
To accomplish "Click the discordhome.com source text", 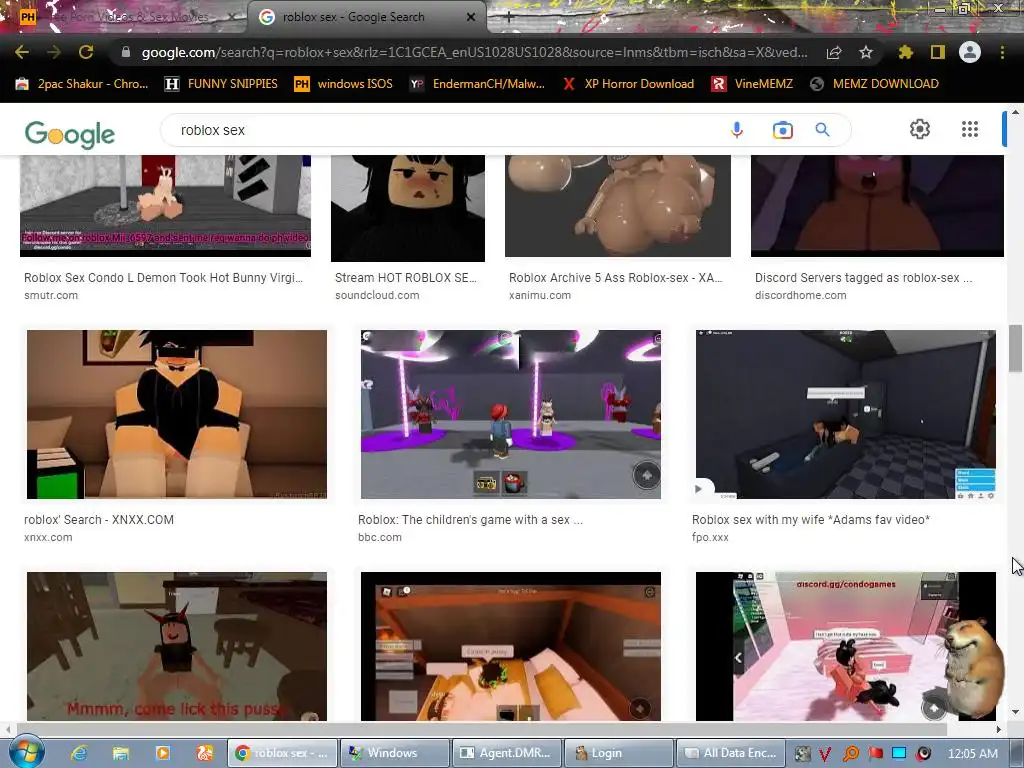I will click(801, 295).
